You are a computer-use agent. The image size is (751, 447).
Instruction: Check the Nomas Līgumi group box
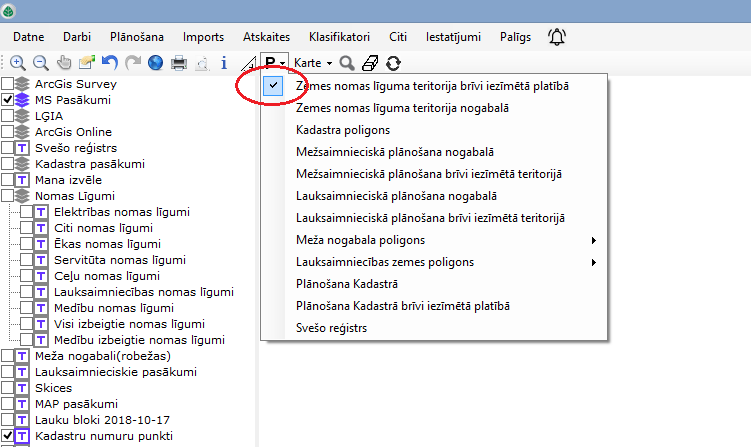pos(7,196)
